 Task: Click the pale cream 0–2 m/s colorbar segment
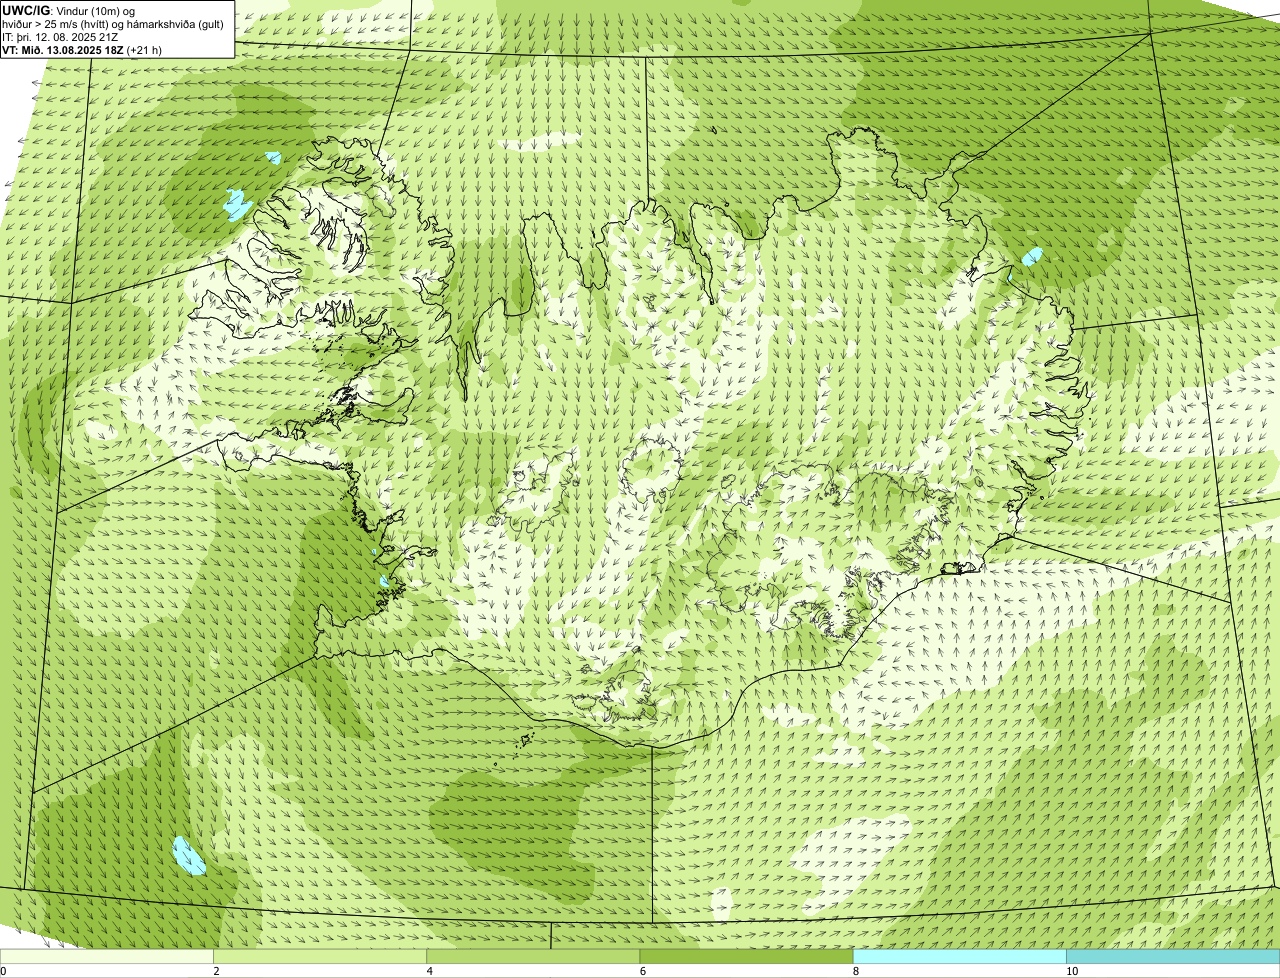click(107, 956)
